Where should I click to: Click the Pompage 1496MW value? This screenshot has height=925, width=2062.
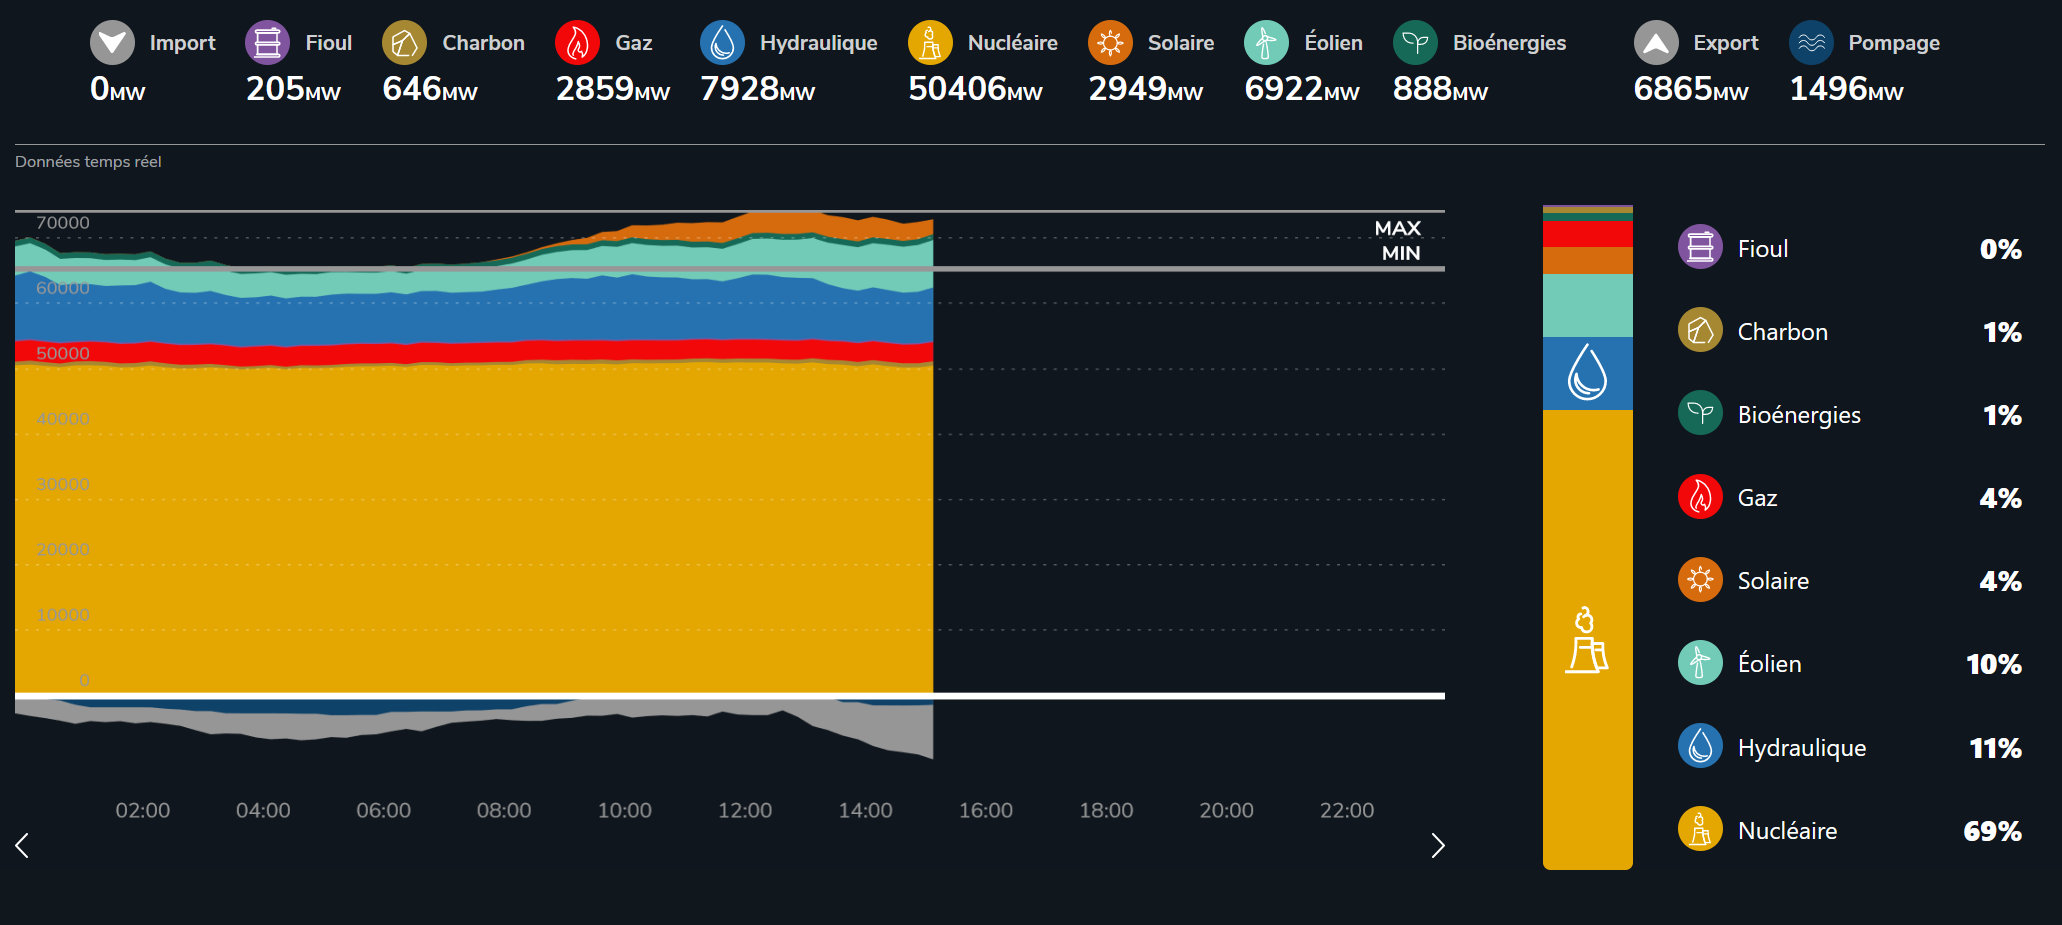(1846, 89)
